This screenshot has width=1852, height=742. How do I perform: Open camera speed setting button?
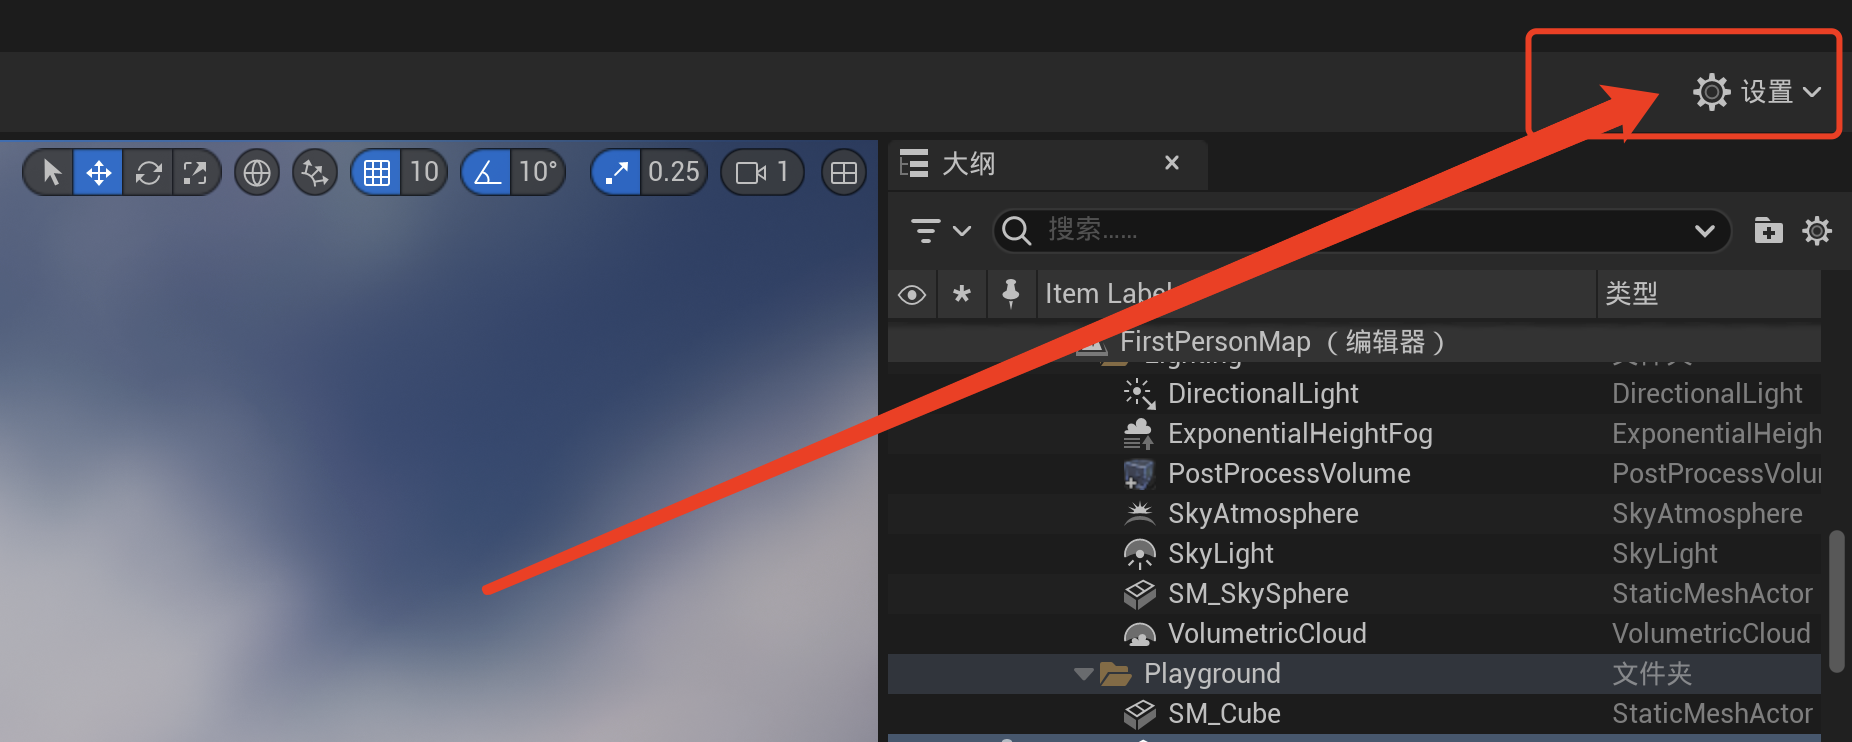pos(762,173)
